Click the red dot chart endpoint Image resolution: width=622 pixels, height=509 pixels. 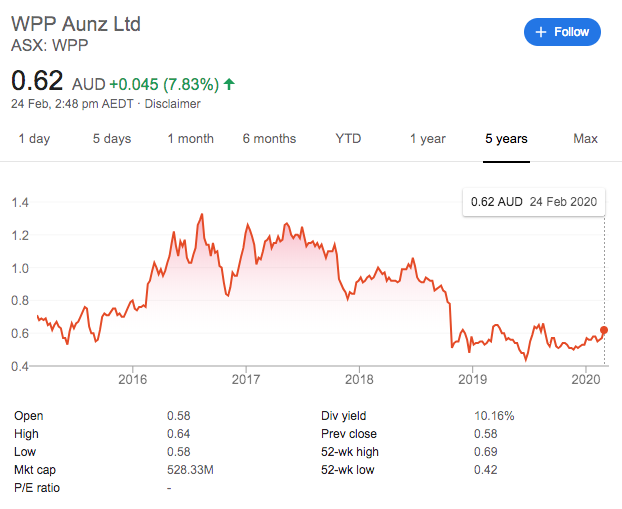[x=604, y=330]
